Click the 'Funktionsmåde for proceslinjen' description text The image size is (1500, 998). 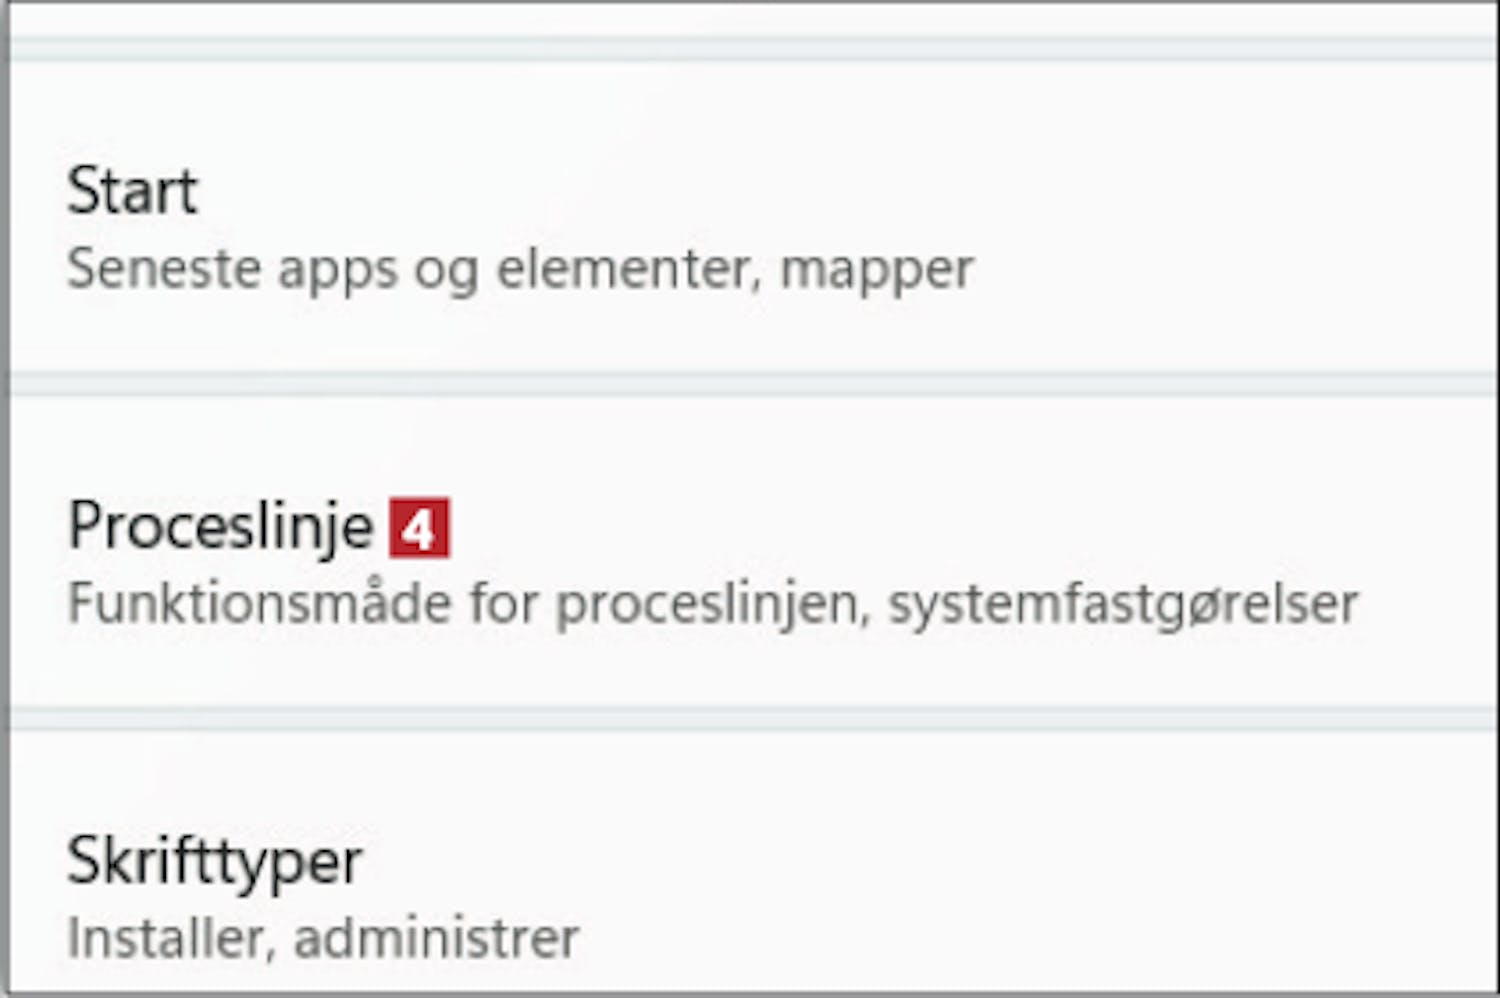(x=460, y=605)
